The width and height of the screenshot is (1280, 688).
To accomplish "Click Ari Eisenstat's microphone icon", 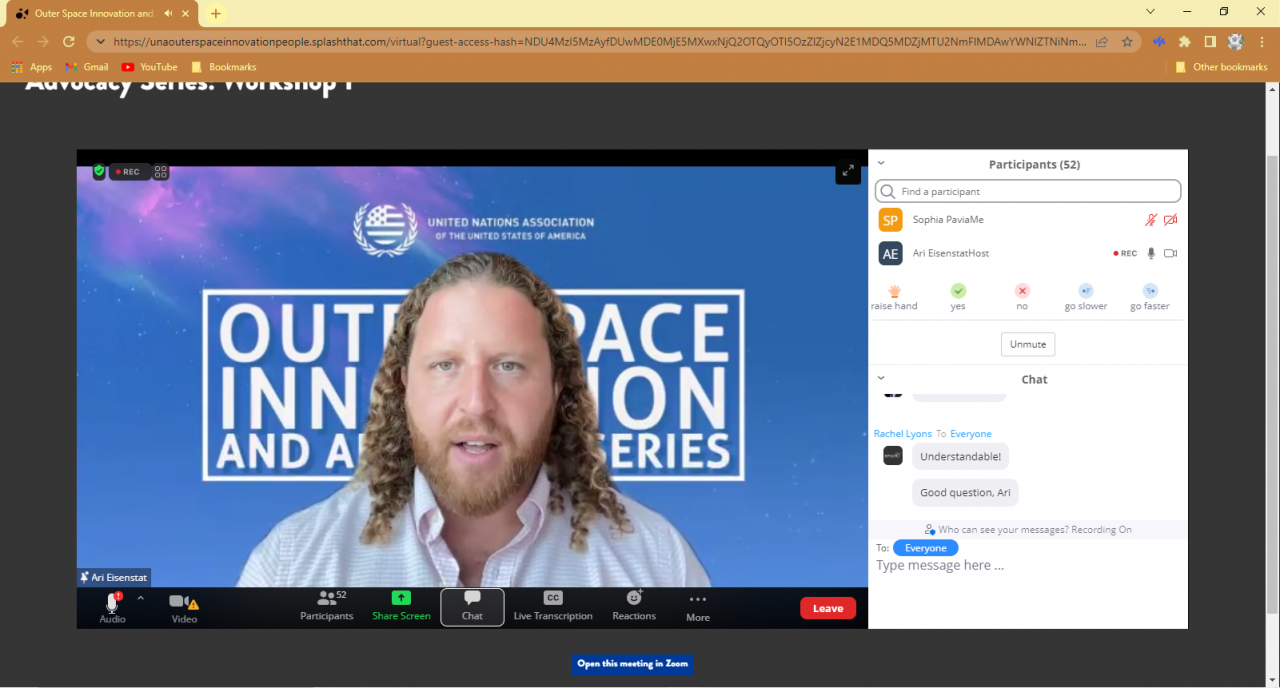I will [x=1151, y=253].
